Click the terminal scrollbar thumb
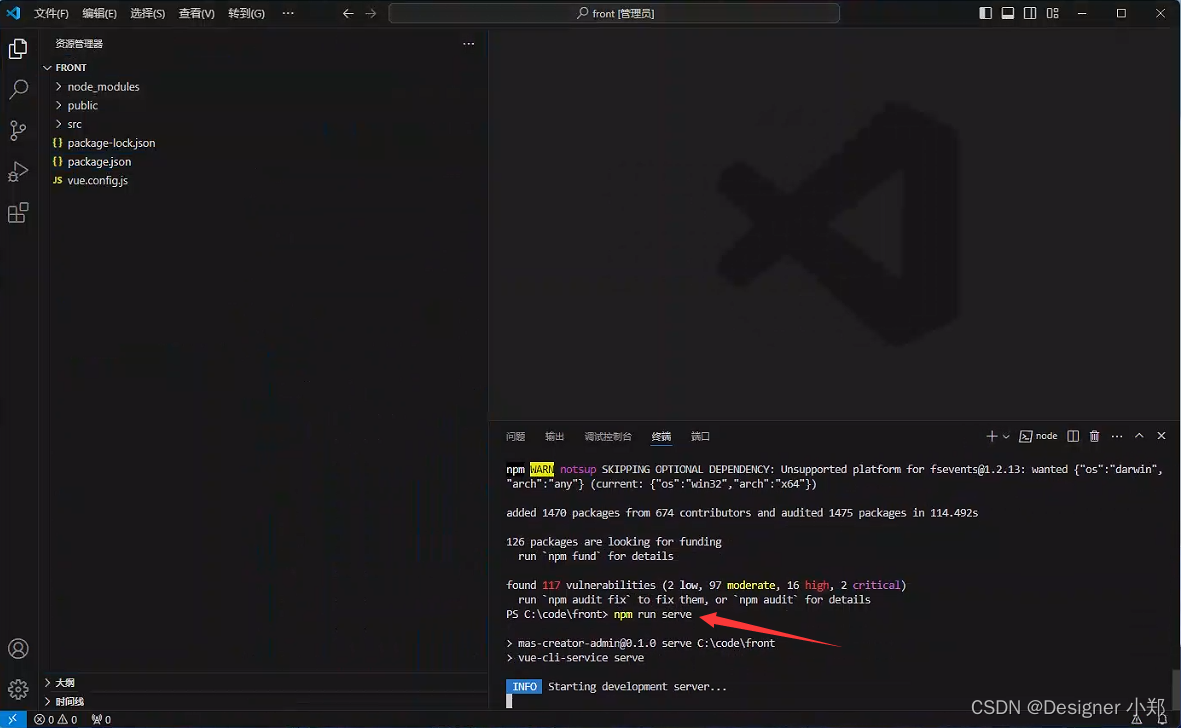 (1175, 687)
